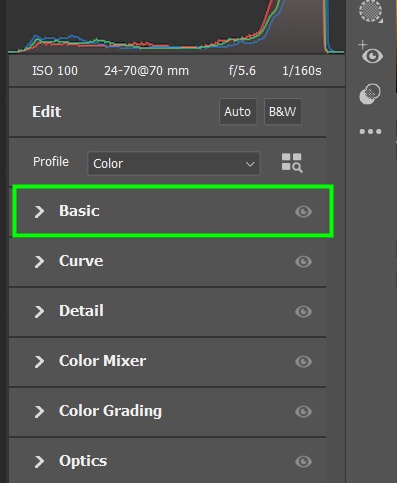This screenshot has width=397, height=483.
Task: Open the Color profile dropdown
Action: click(x=174, y=163)
